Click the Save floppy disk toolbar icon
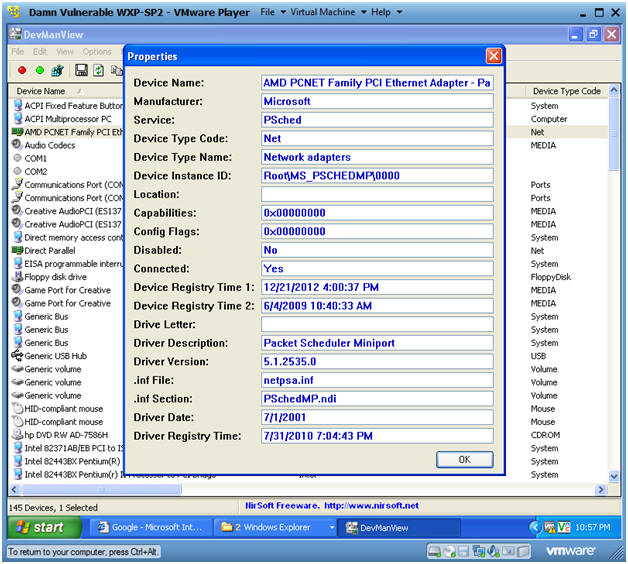This screenshot has width=628, height=564. click(x=81, y=70)
